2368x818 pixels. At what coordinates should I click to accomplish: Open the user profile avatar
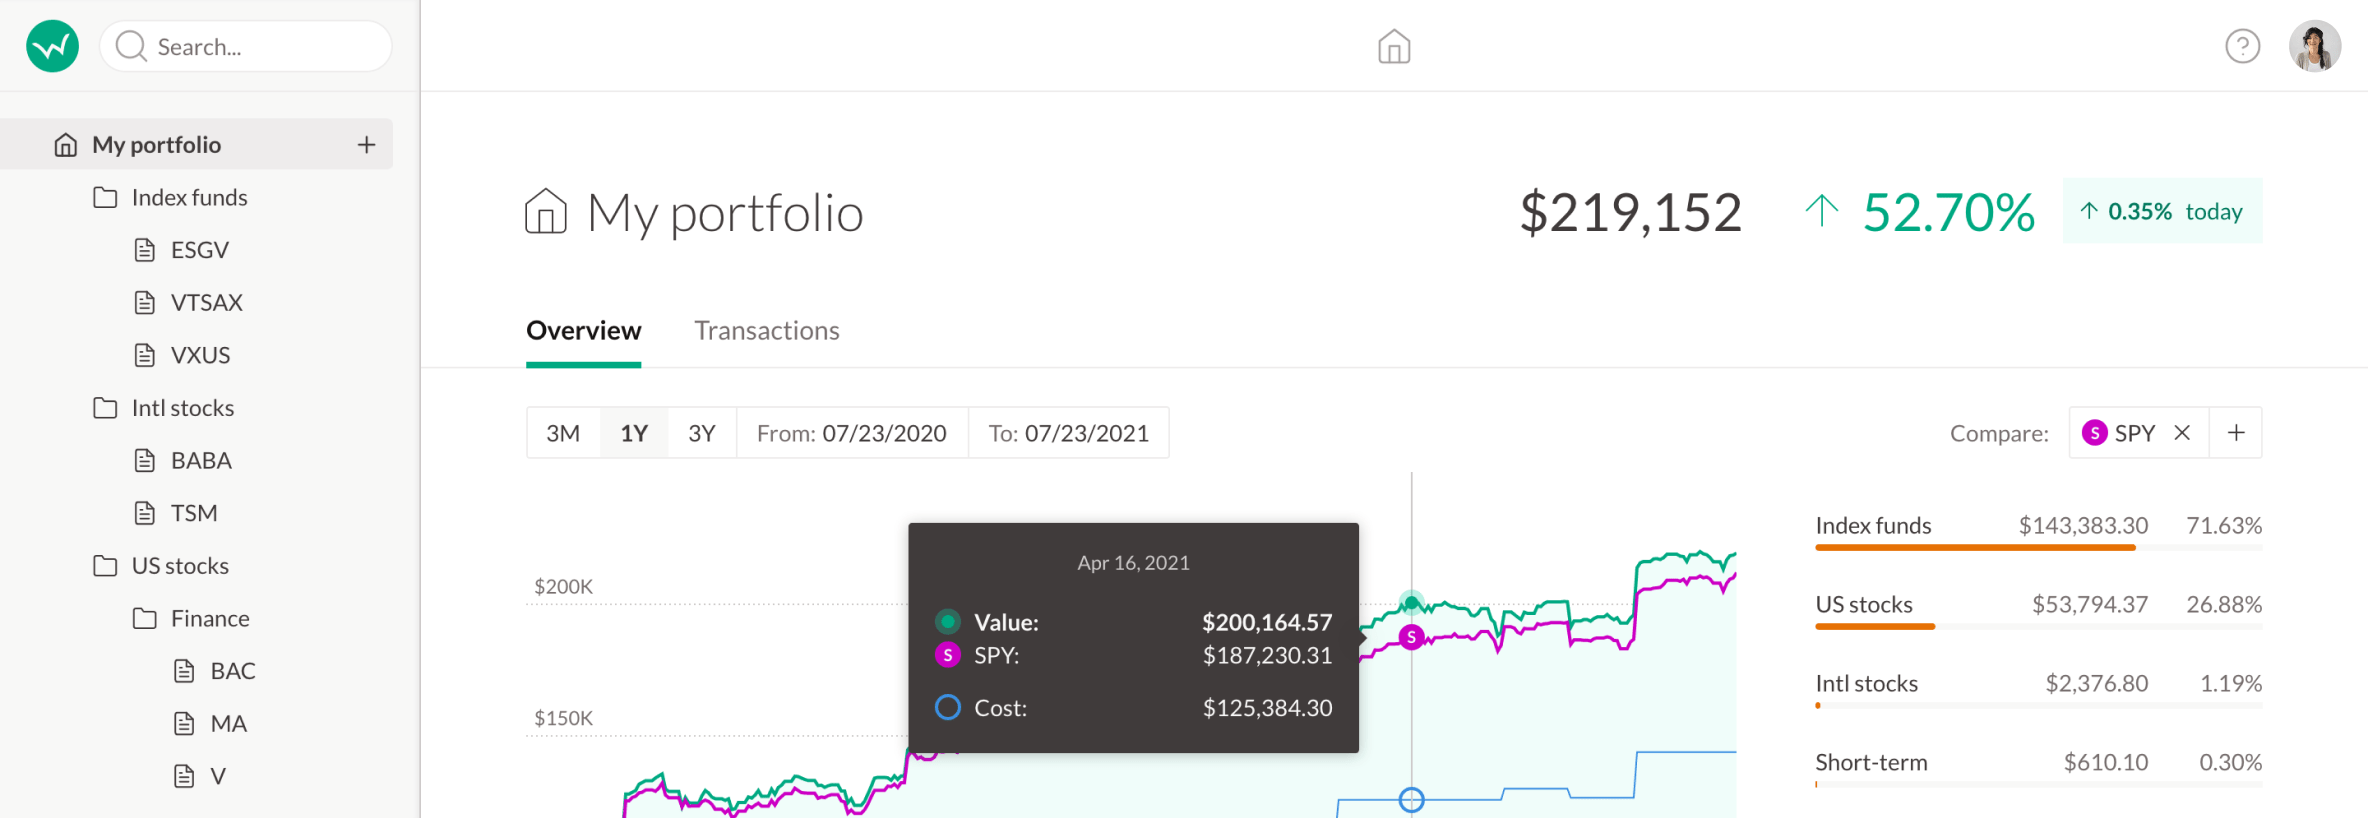tap(2314, 46)
